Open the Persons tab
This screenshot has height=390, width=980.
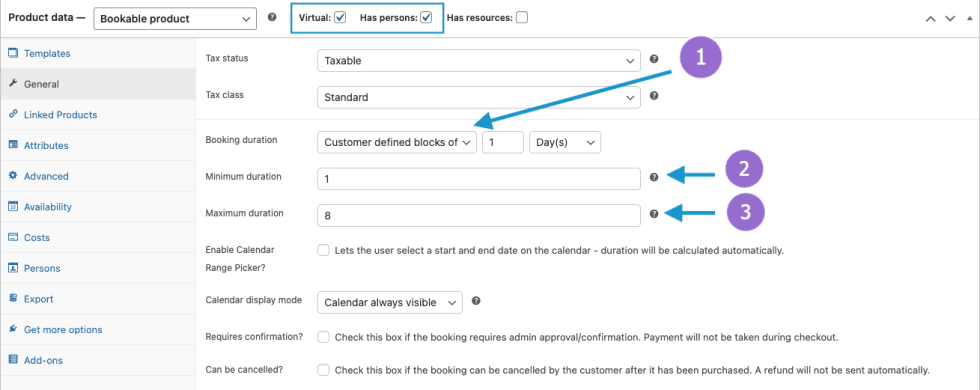tap(42, 268)
